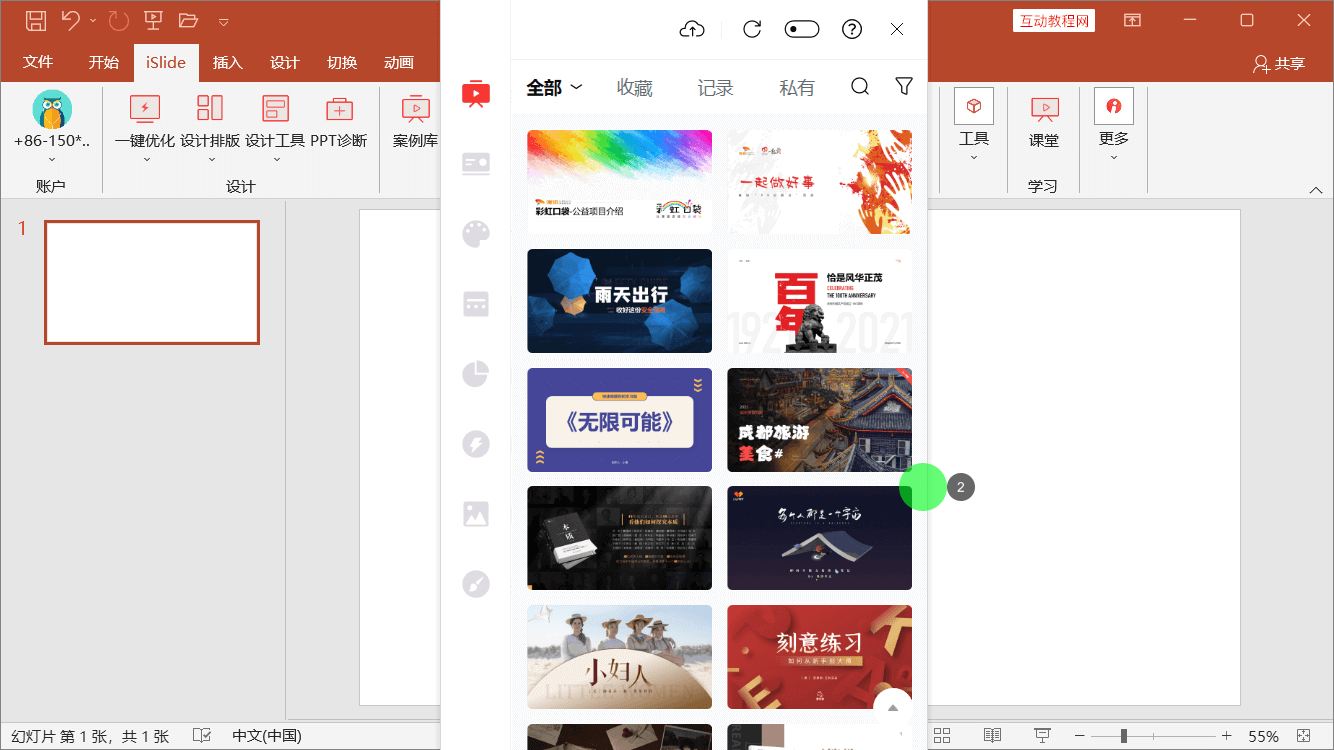Image resolution: width=1334 pixels, height=750 pixels.
Task: Switch to the 开始 ribbon tab
Action: 103,62
